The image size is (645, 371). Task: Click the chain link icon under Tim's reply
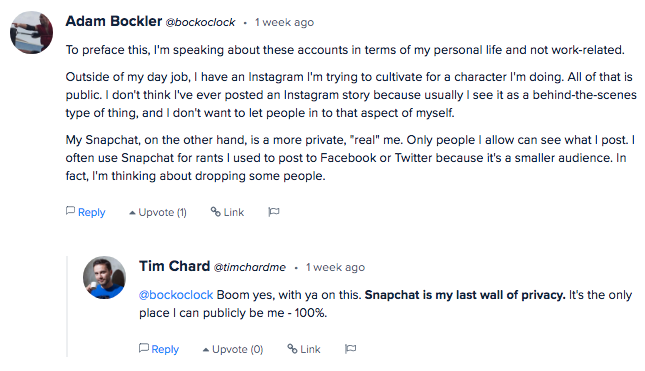(292, 348)
